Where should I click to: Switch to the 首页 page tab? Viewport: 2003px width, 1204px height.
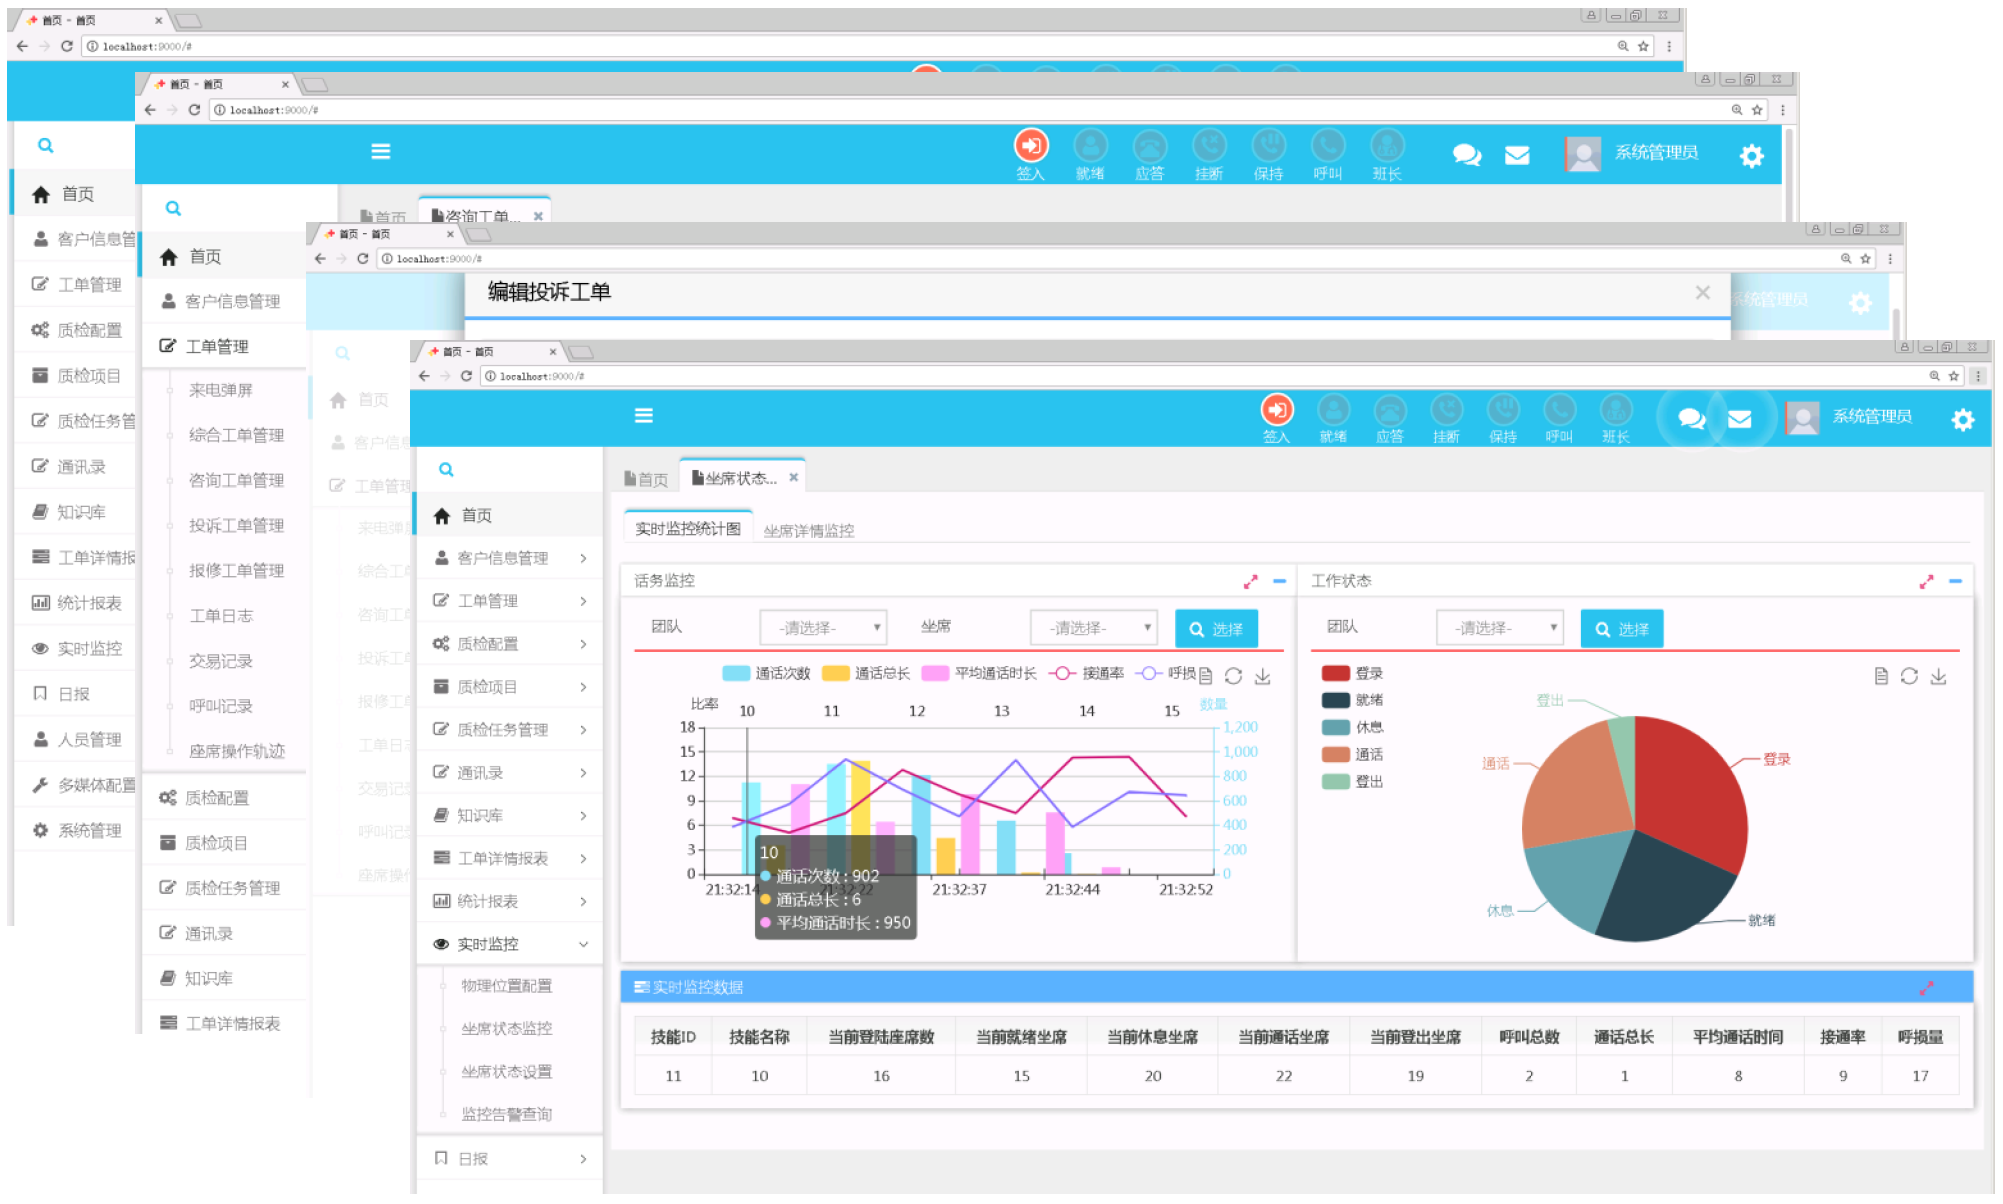(646, 479)
